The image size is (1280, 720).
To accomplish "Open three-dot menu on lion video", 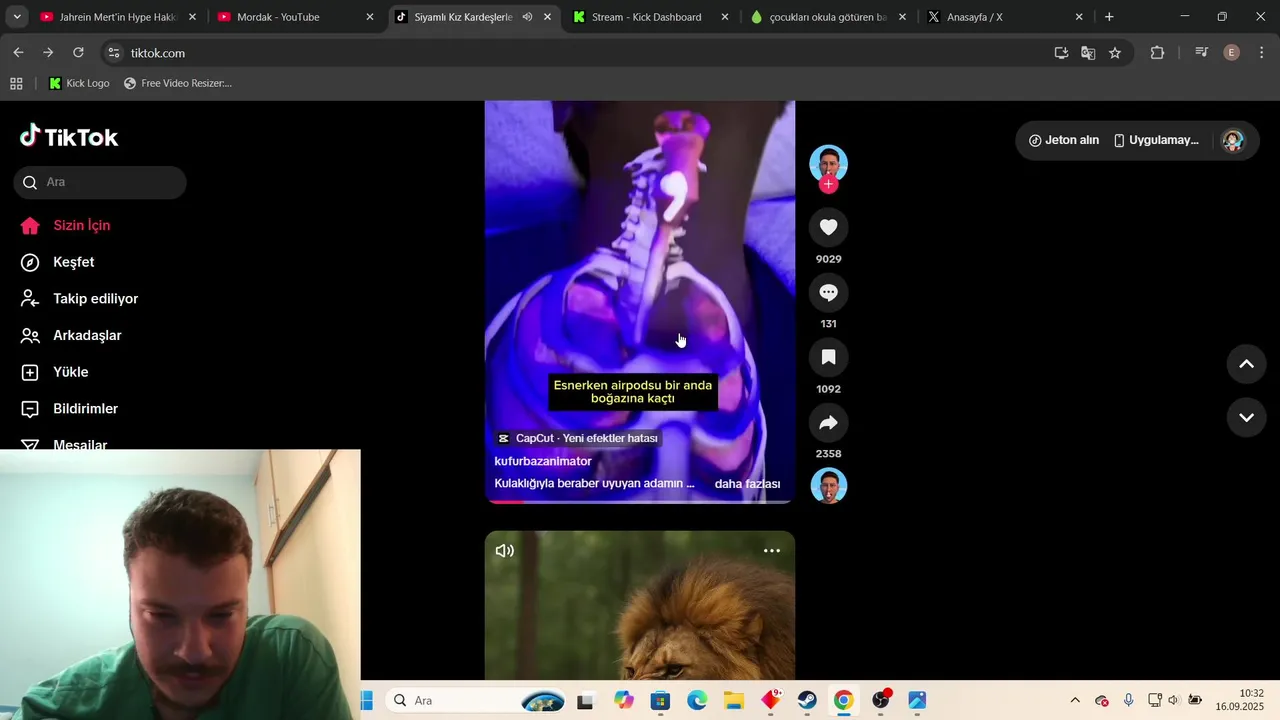I will click(772, 550).
